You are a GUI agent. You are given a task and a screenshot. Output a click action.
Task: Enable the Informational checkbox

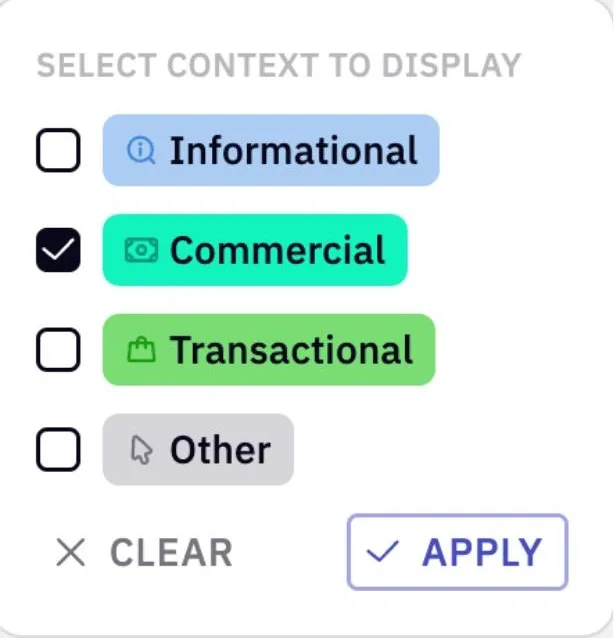click(x=58, y=150)
